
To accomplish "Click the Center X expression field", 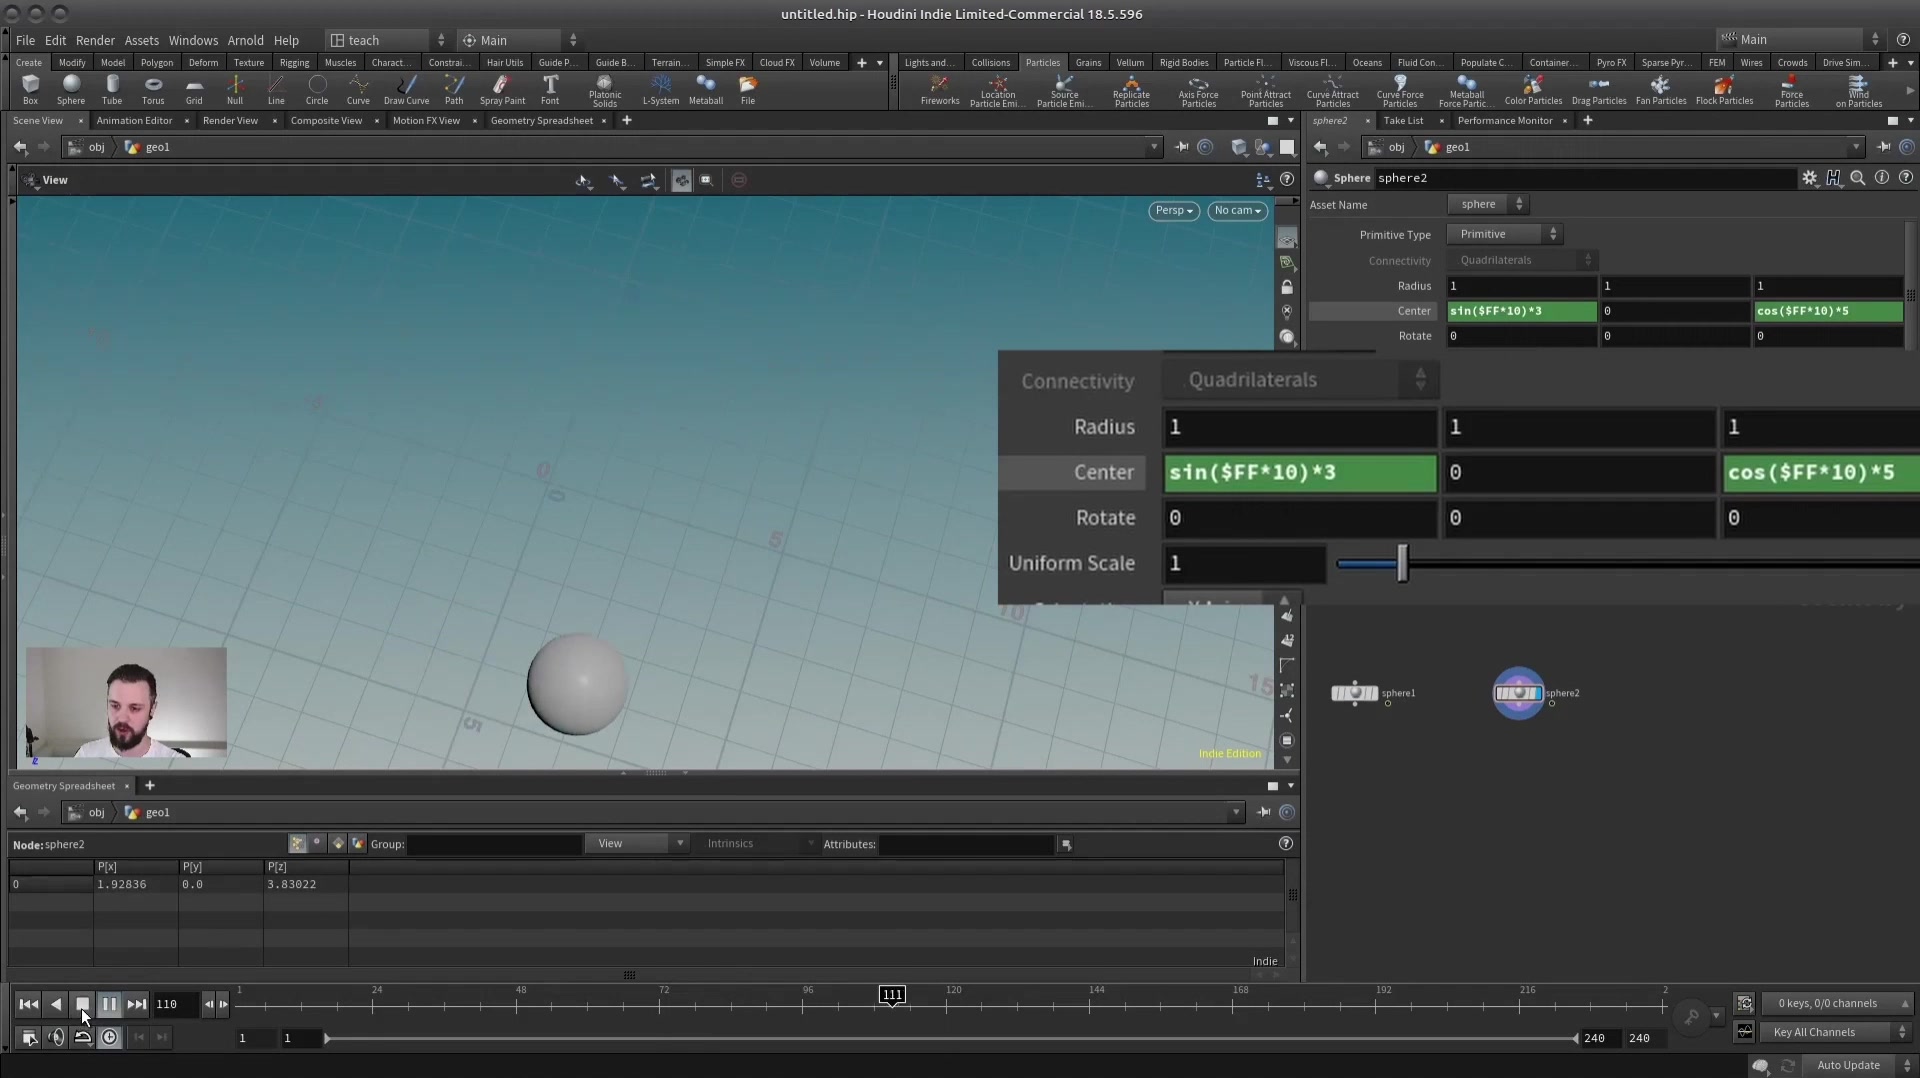I will coord(1522,311).
